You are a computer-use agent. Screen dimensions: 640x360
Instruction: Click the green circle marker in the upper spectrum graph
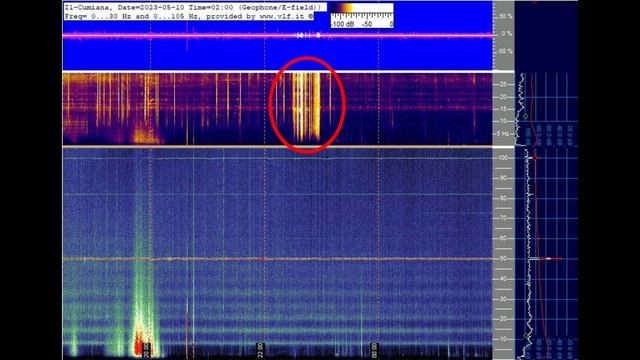click(526, 116)
